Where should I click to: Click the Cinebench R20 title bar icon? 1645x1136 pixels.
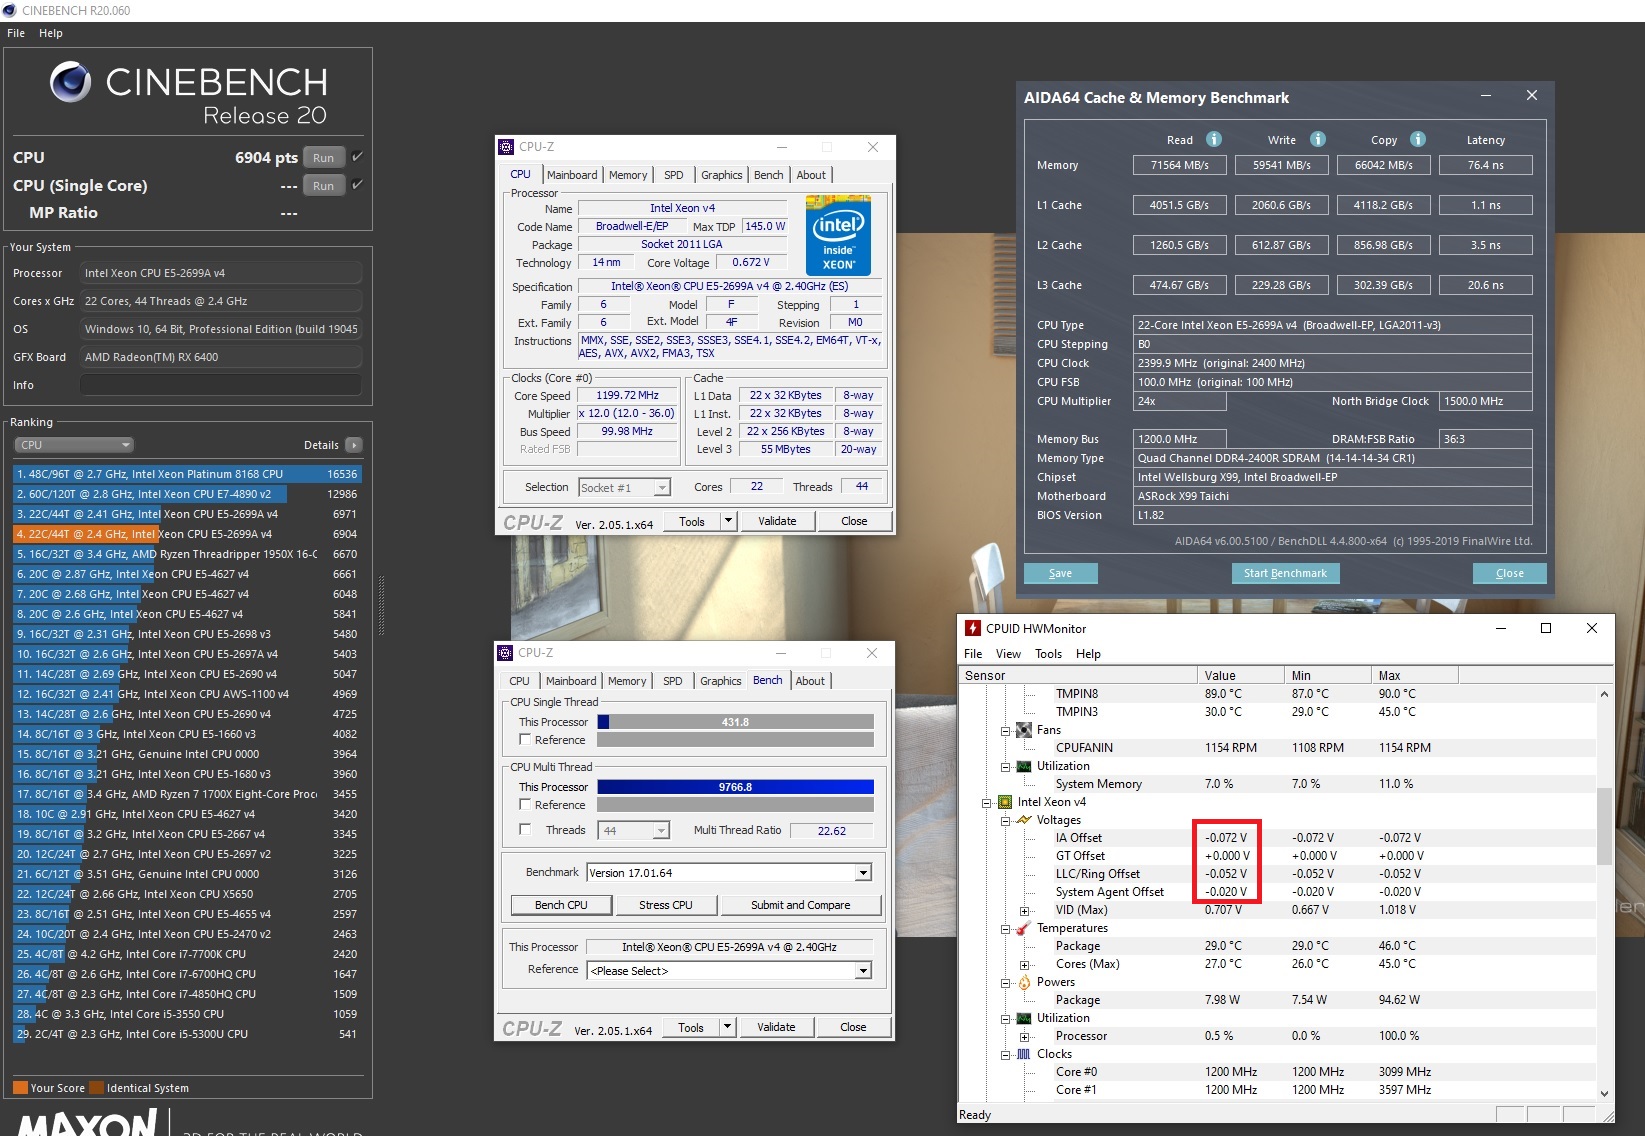click(9, 10)
